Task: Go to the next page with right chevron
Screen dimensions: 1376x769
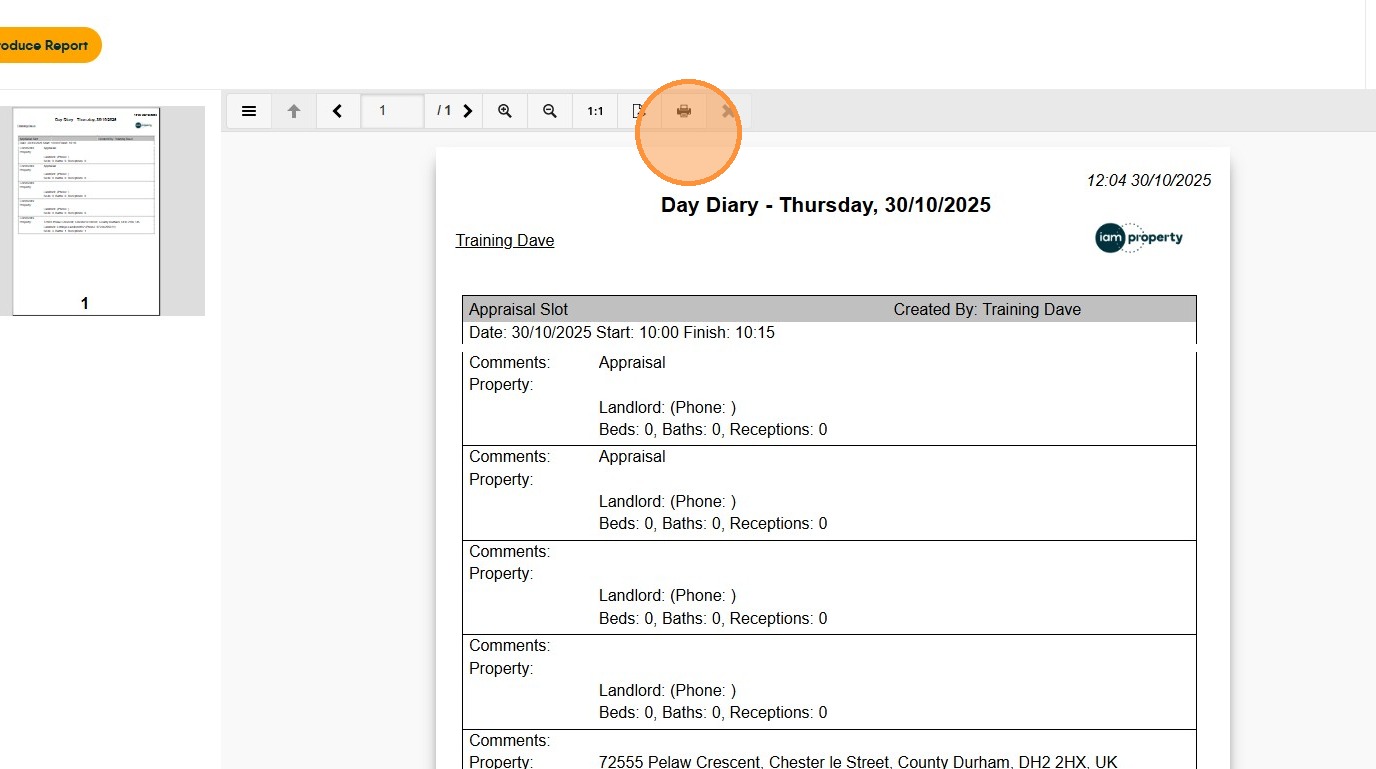Action: [467, 111]
